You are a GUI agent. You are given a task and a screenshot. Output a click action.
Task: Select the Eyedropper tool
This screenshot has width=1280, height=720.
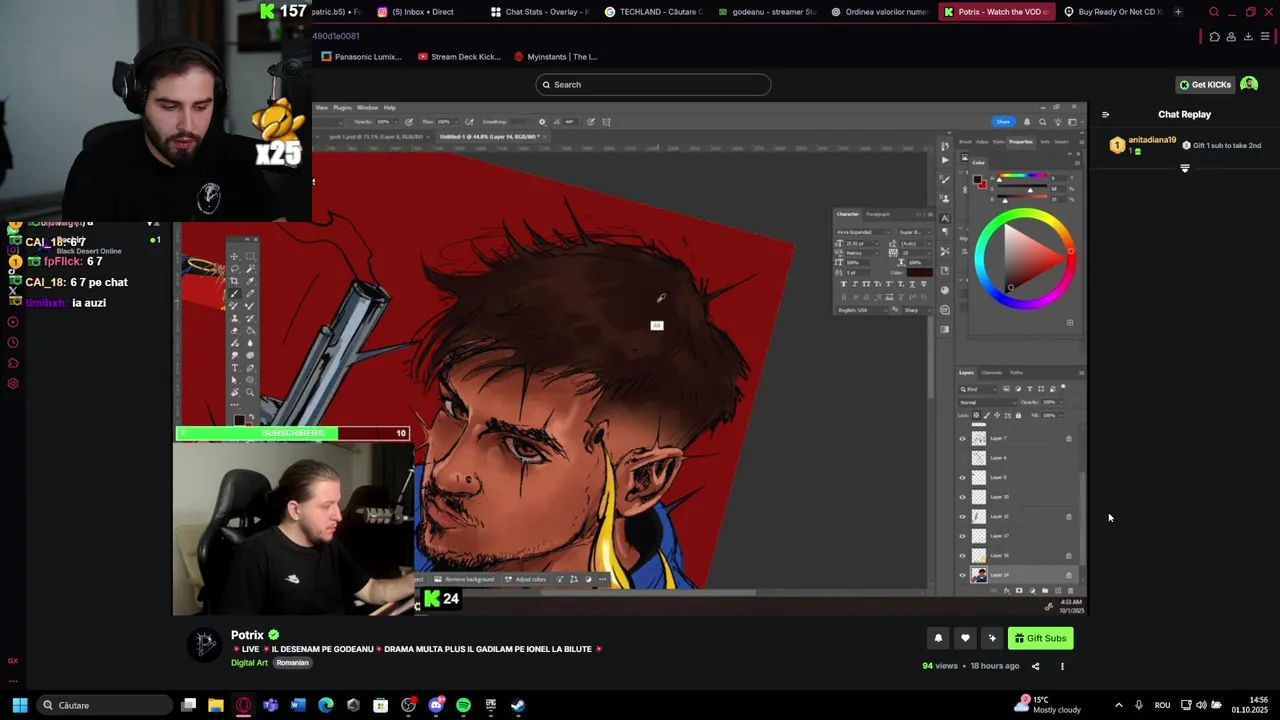click(x=250, y=281)
